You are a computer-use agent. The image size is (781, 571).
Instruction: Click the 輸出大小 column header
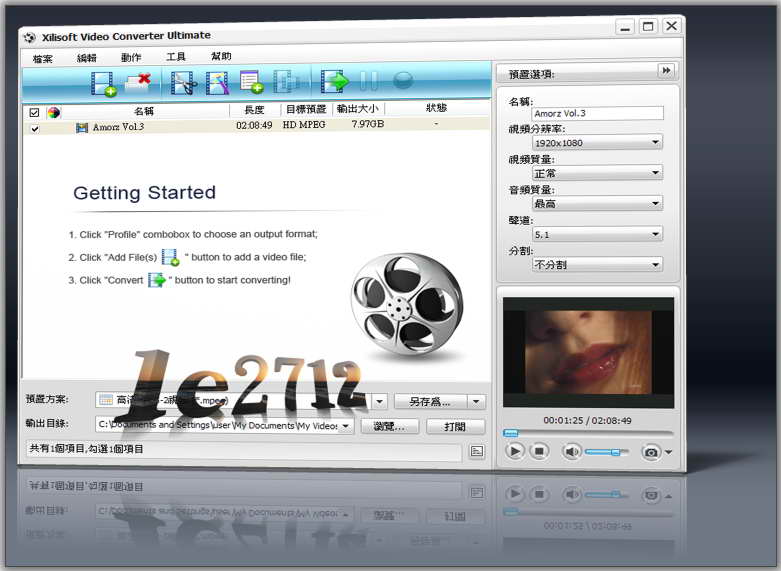pyautogui.click(x=358, y=109)
